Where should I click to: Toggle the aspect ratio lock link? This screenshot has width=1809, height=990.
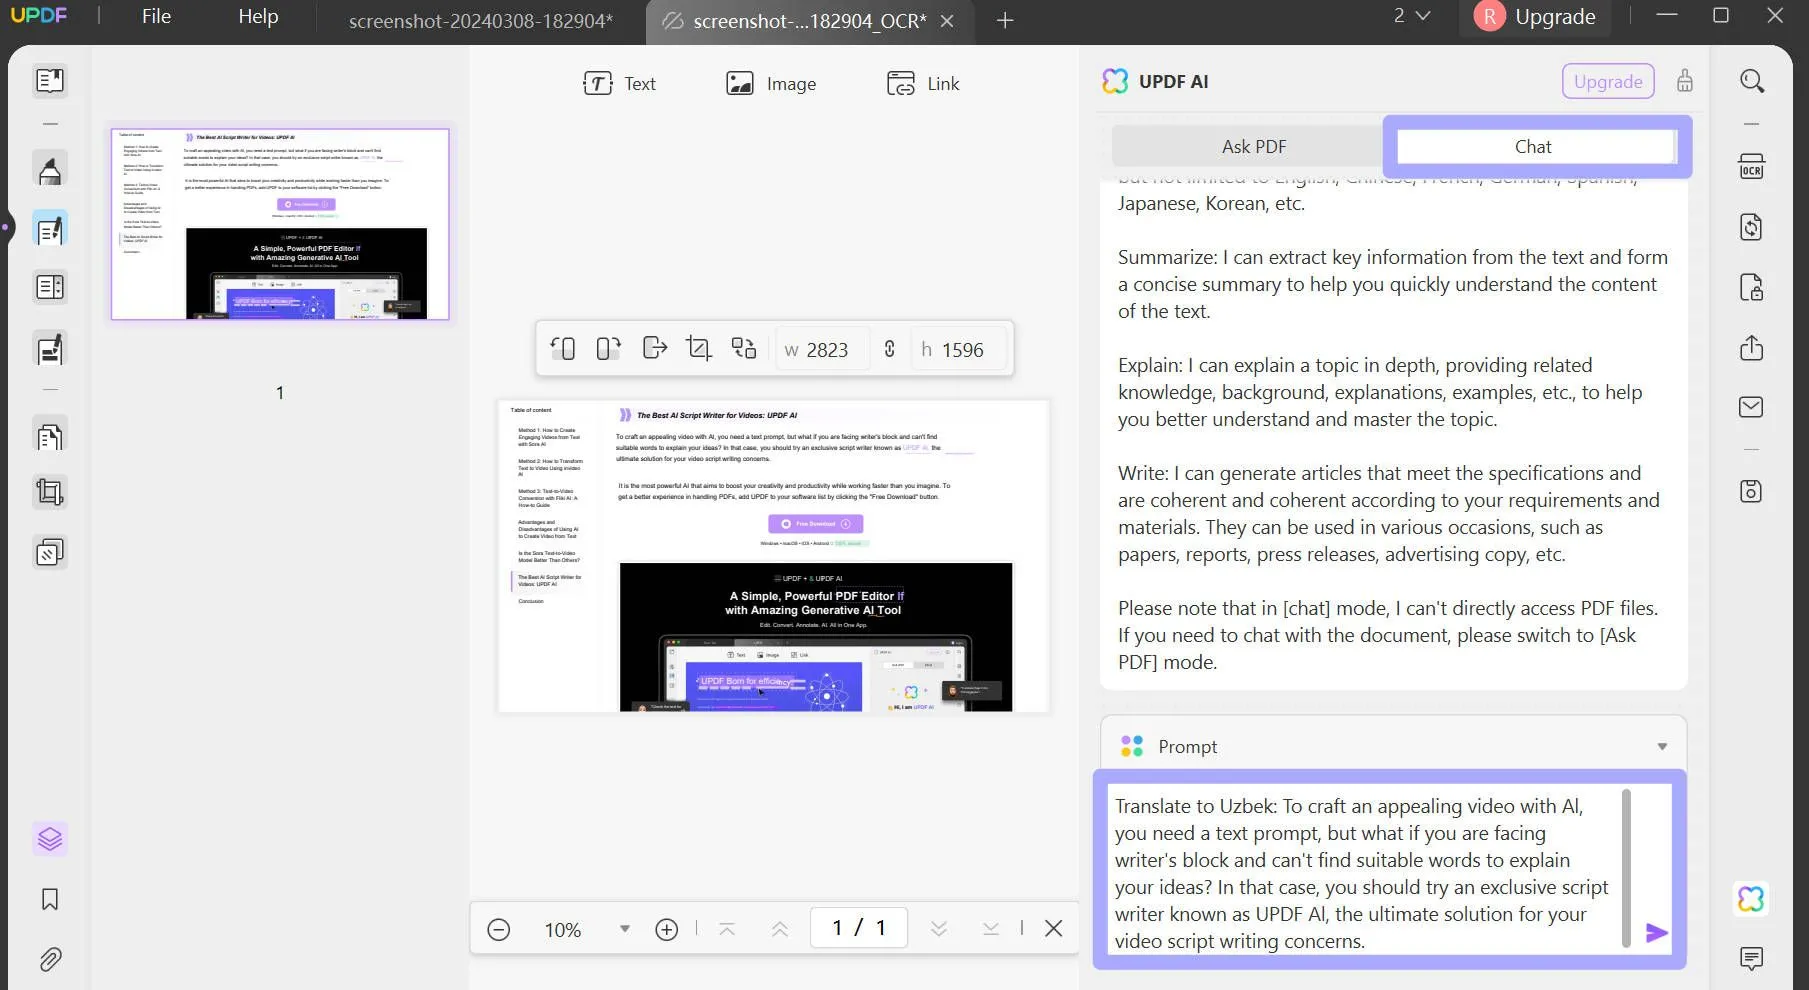pyautogui.click(x=889, y=349)
